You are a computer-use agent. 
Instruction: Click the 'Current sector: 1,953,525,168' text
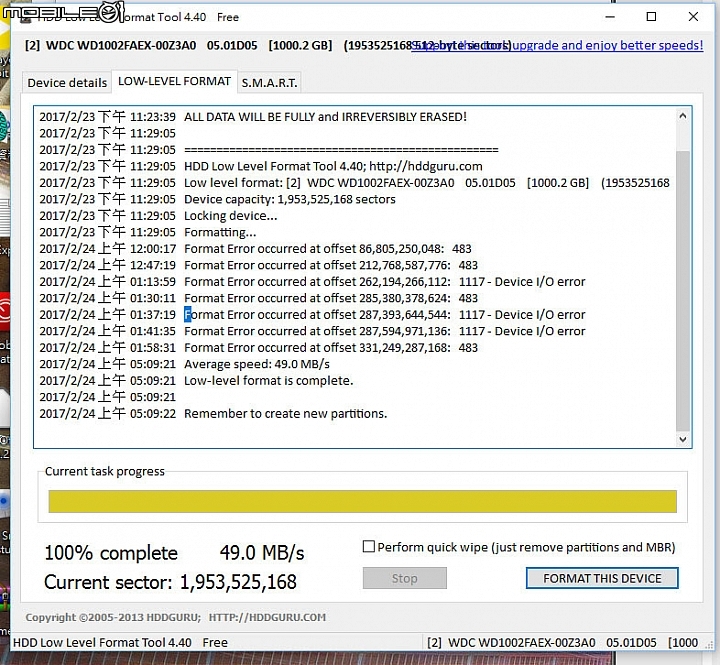tap(170, 582)
